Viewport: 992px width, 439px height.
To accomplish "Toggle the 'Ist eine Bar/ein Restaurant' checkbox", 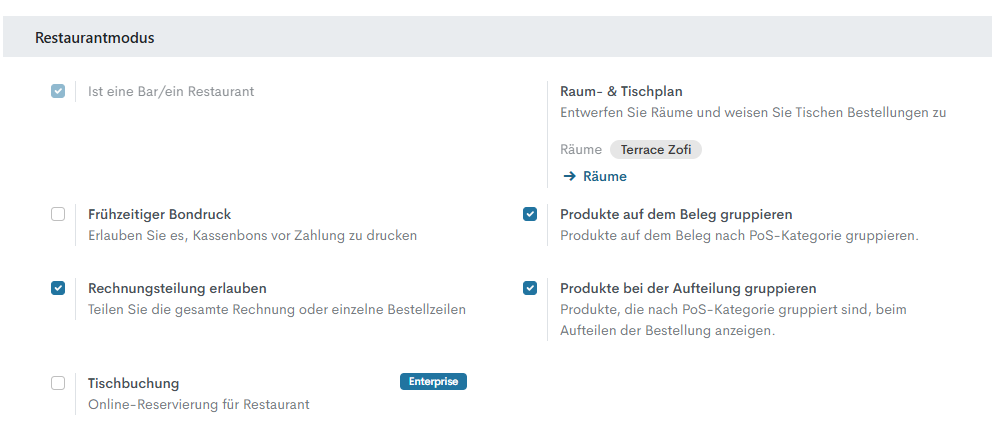I will tap(58, 91).
